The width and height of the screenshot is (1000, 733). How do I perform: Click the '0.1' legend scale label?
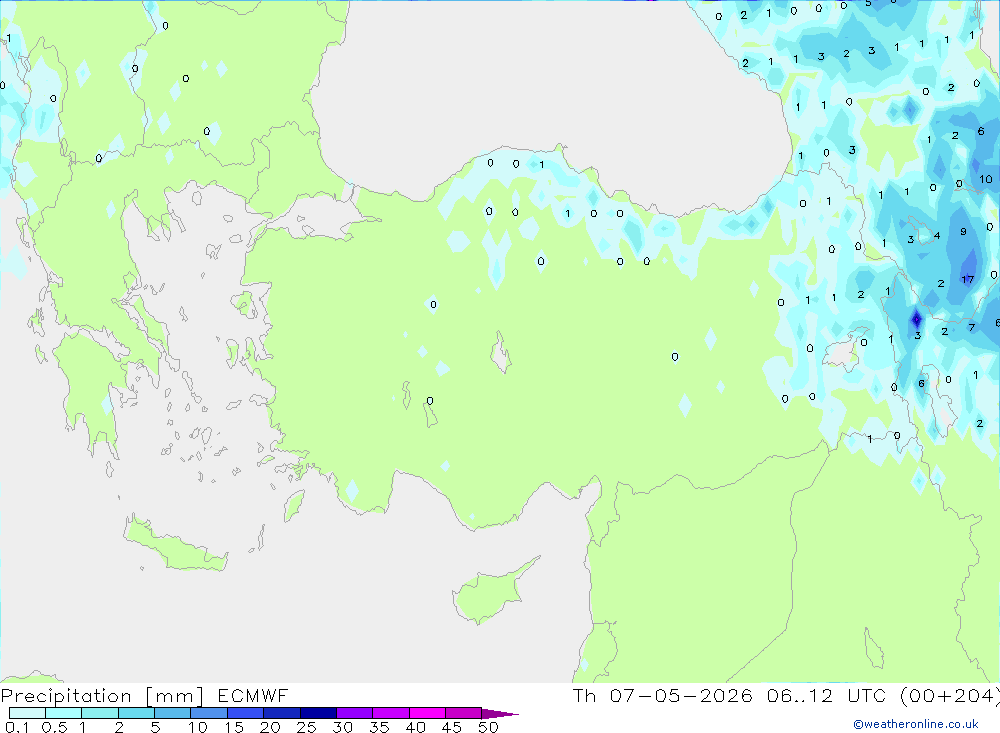coord(17,727)
